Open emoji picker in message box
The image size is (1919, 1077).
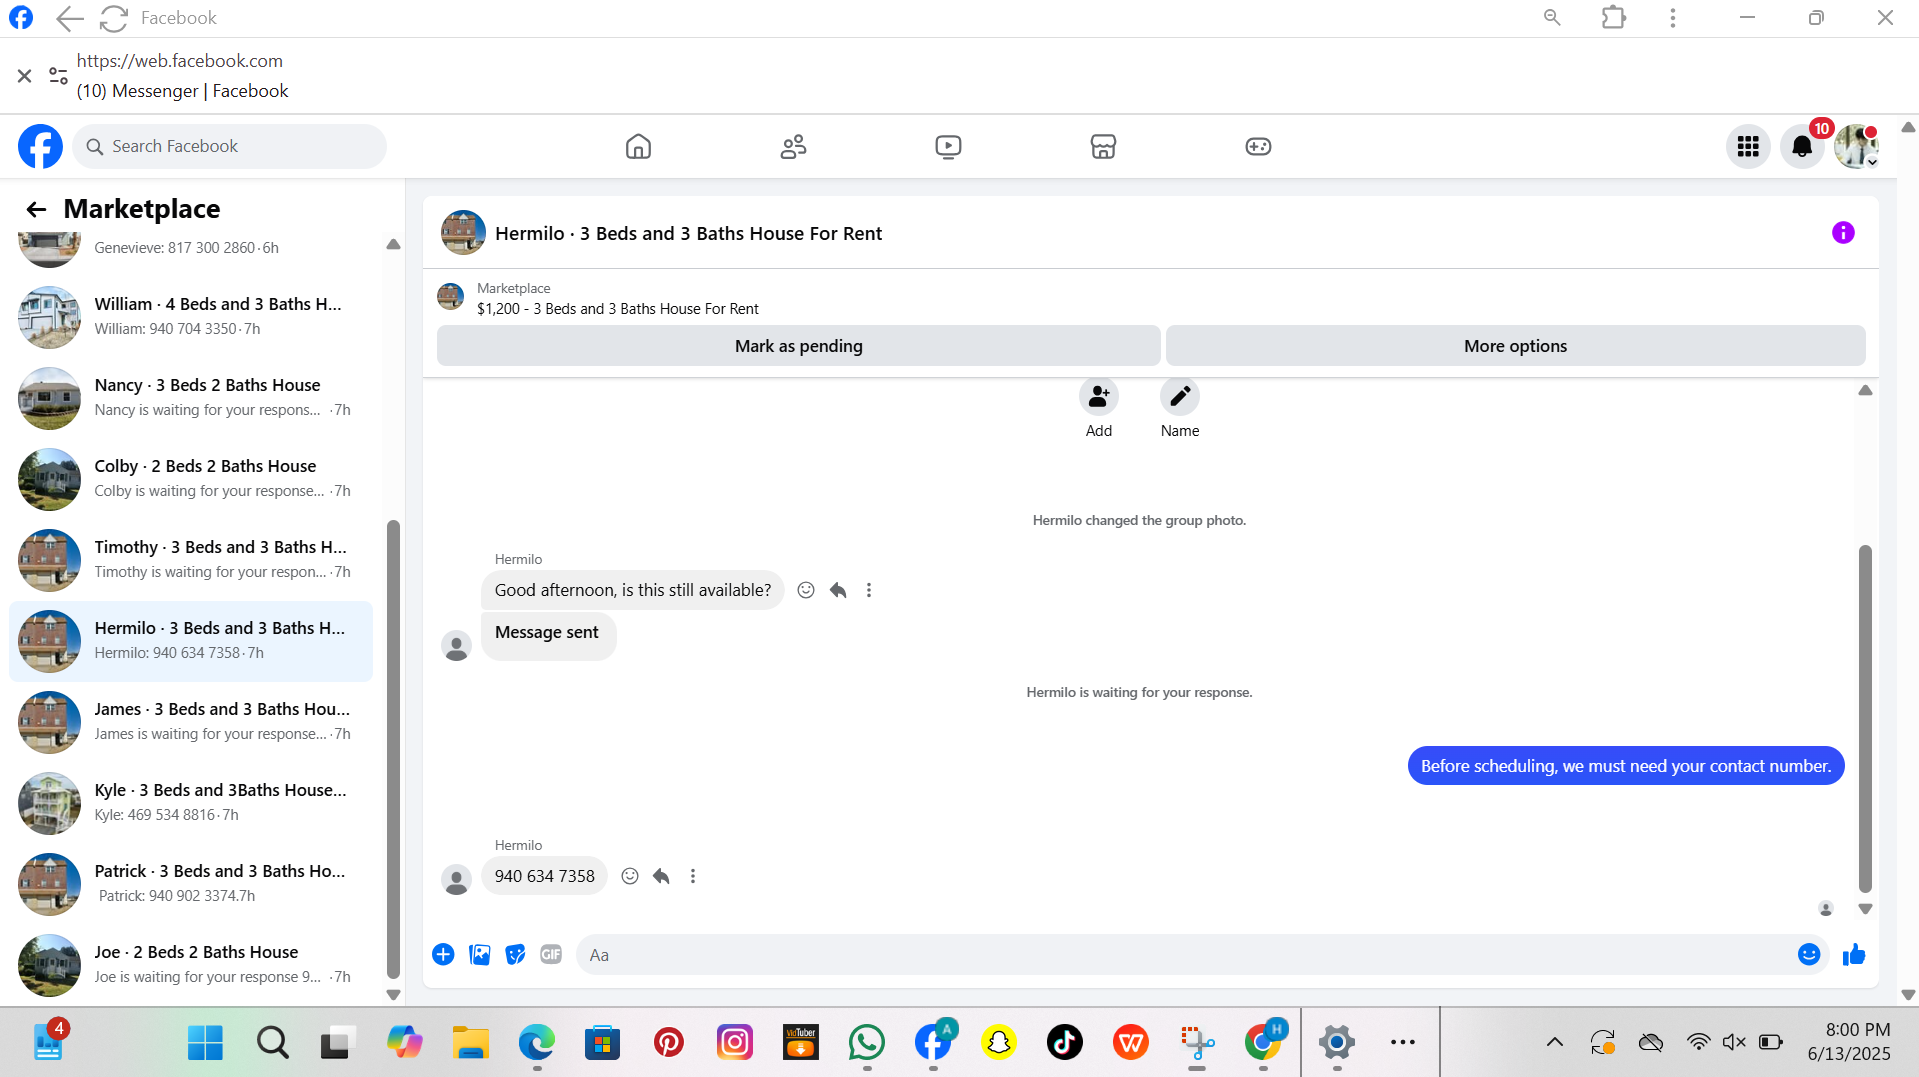1809,954
